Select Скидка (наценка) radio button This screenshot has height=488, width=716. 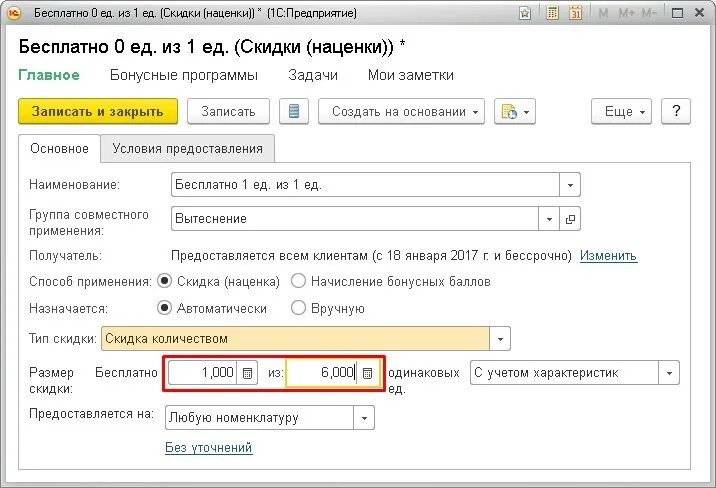(x=164, y=281)
